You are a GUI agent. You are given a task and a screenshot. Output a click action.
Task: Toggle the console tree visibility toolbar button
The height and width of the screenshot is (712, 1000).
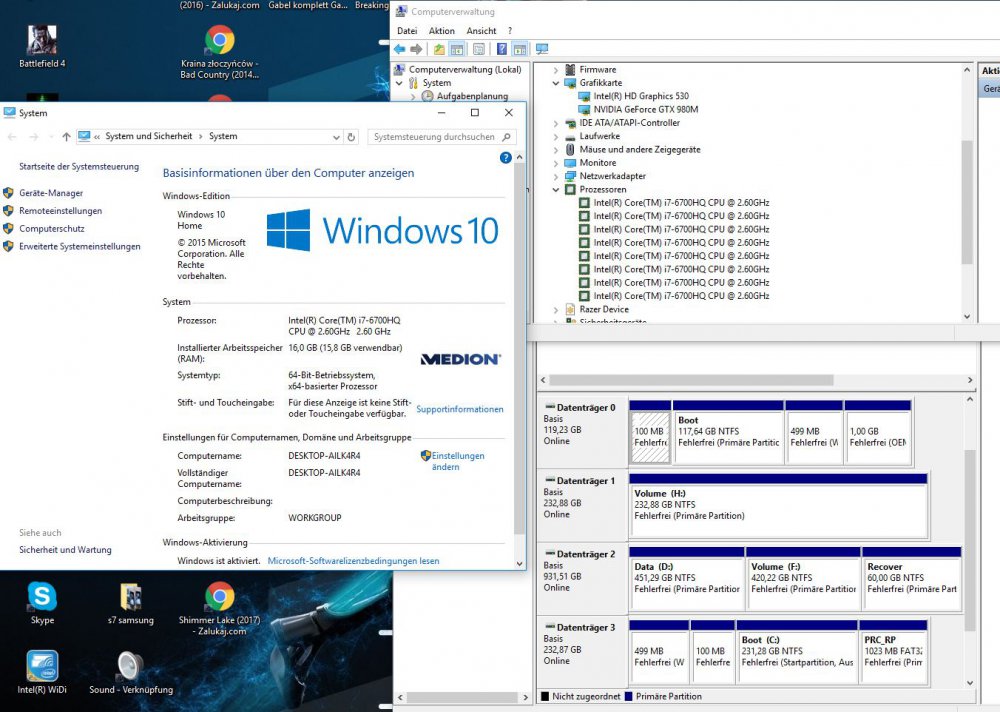458,48
